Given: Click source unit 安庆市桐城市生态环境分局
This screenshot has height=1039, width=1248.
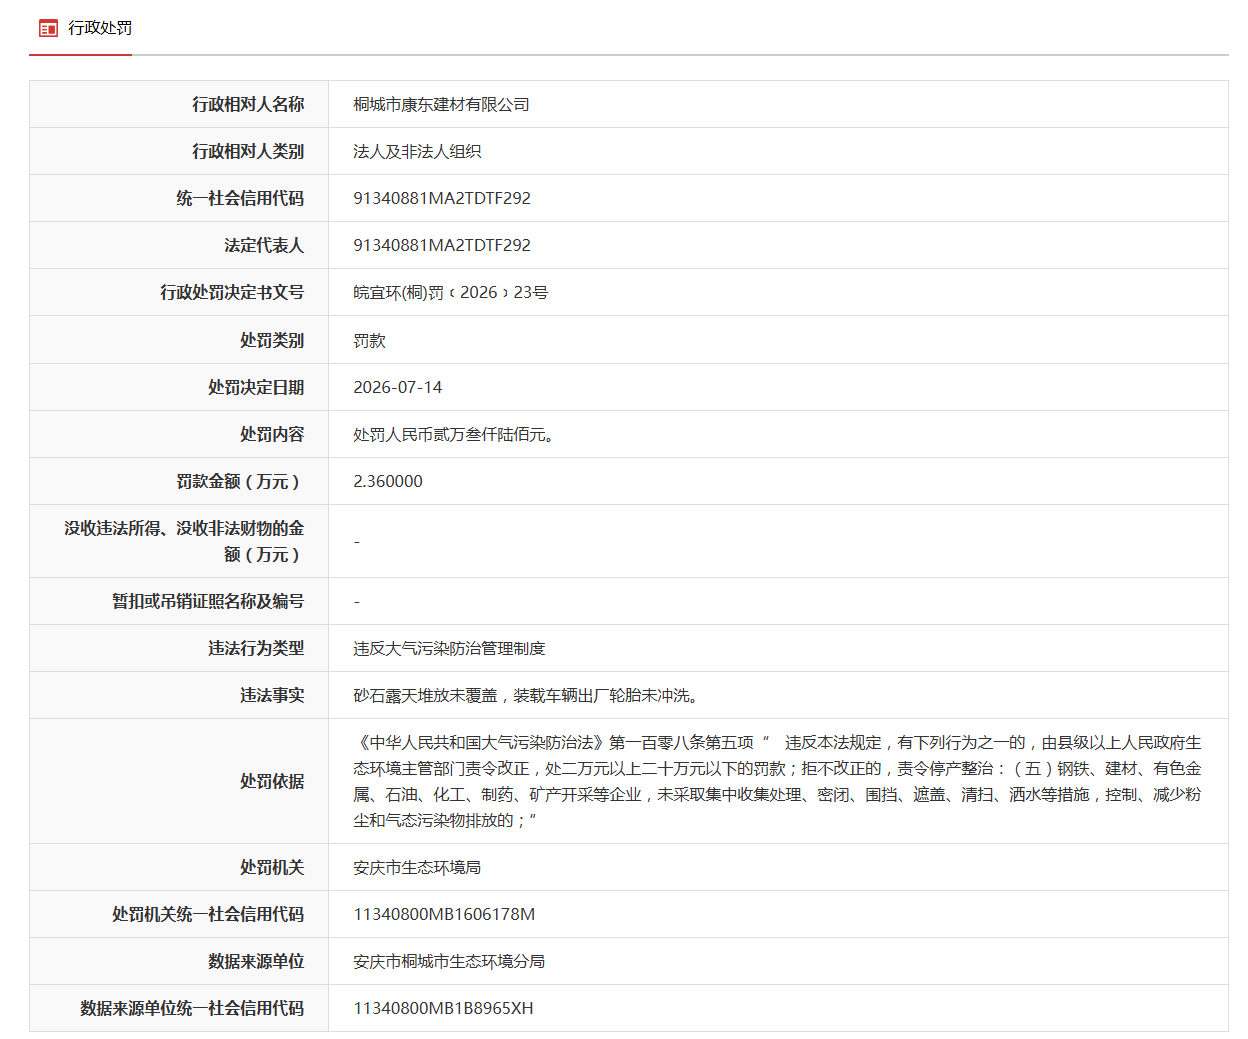Looking at the screenshot, I should (449, 961).
